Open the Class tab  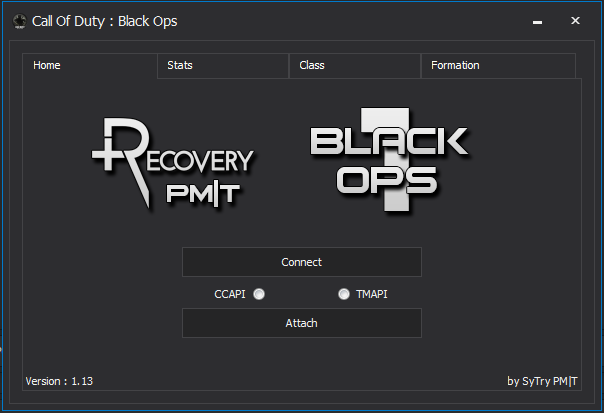pos(355,66)
